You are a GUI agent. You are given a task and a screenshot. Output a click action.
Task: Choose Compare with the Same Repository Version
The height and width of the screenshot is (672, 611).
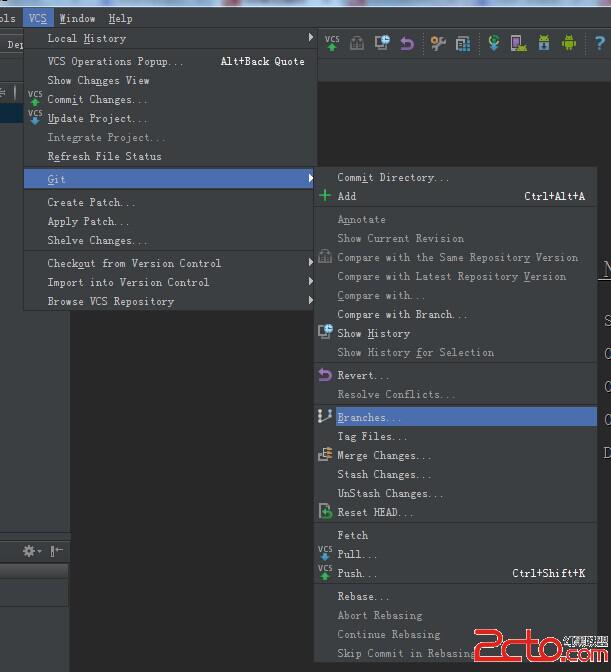click(x=456, y=258)
